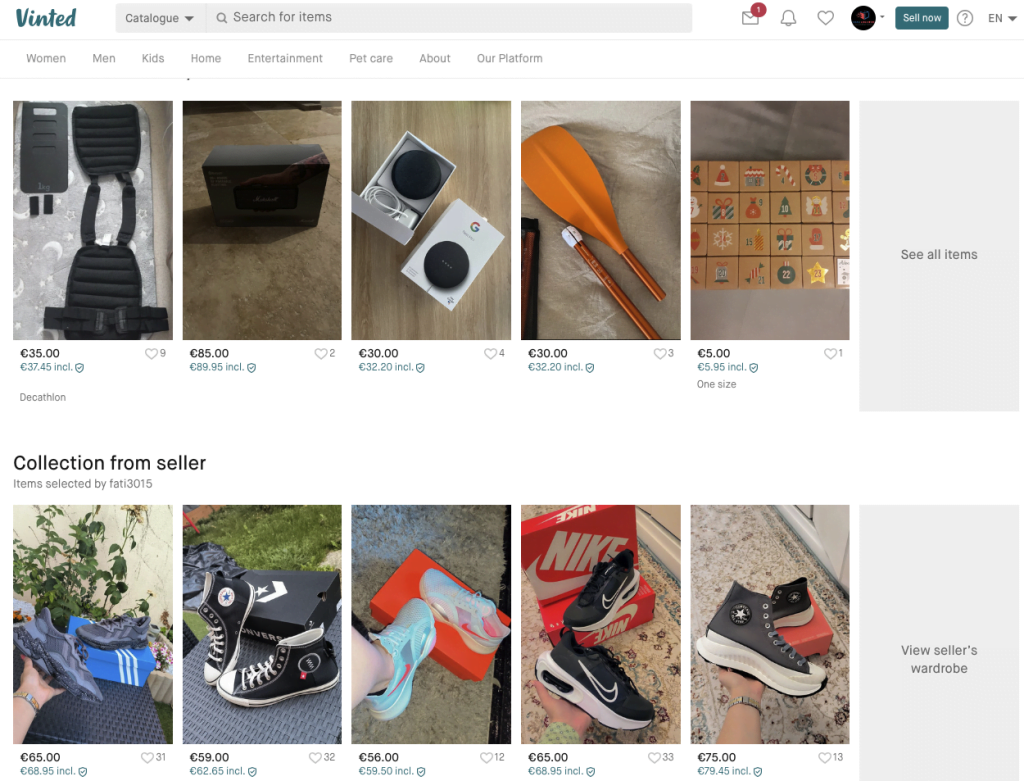
Task: Click the Sell now button
Action: (x=921, y=18)
